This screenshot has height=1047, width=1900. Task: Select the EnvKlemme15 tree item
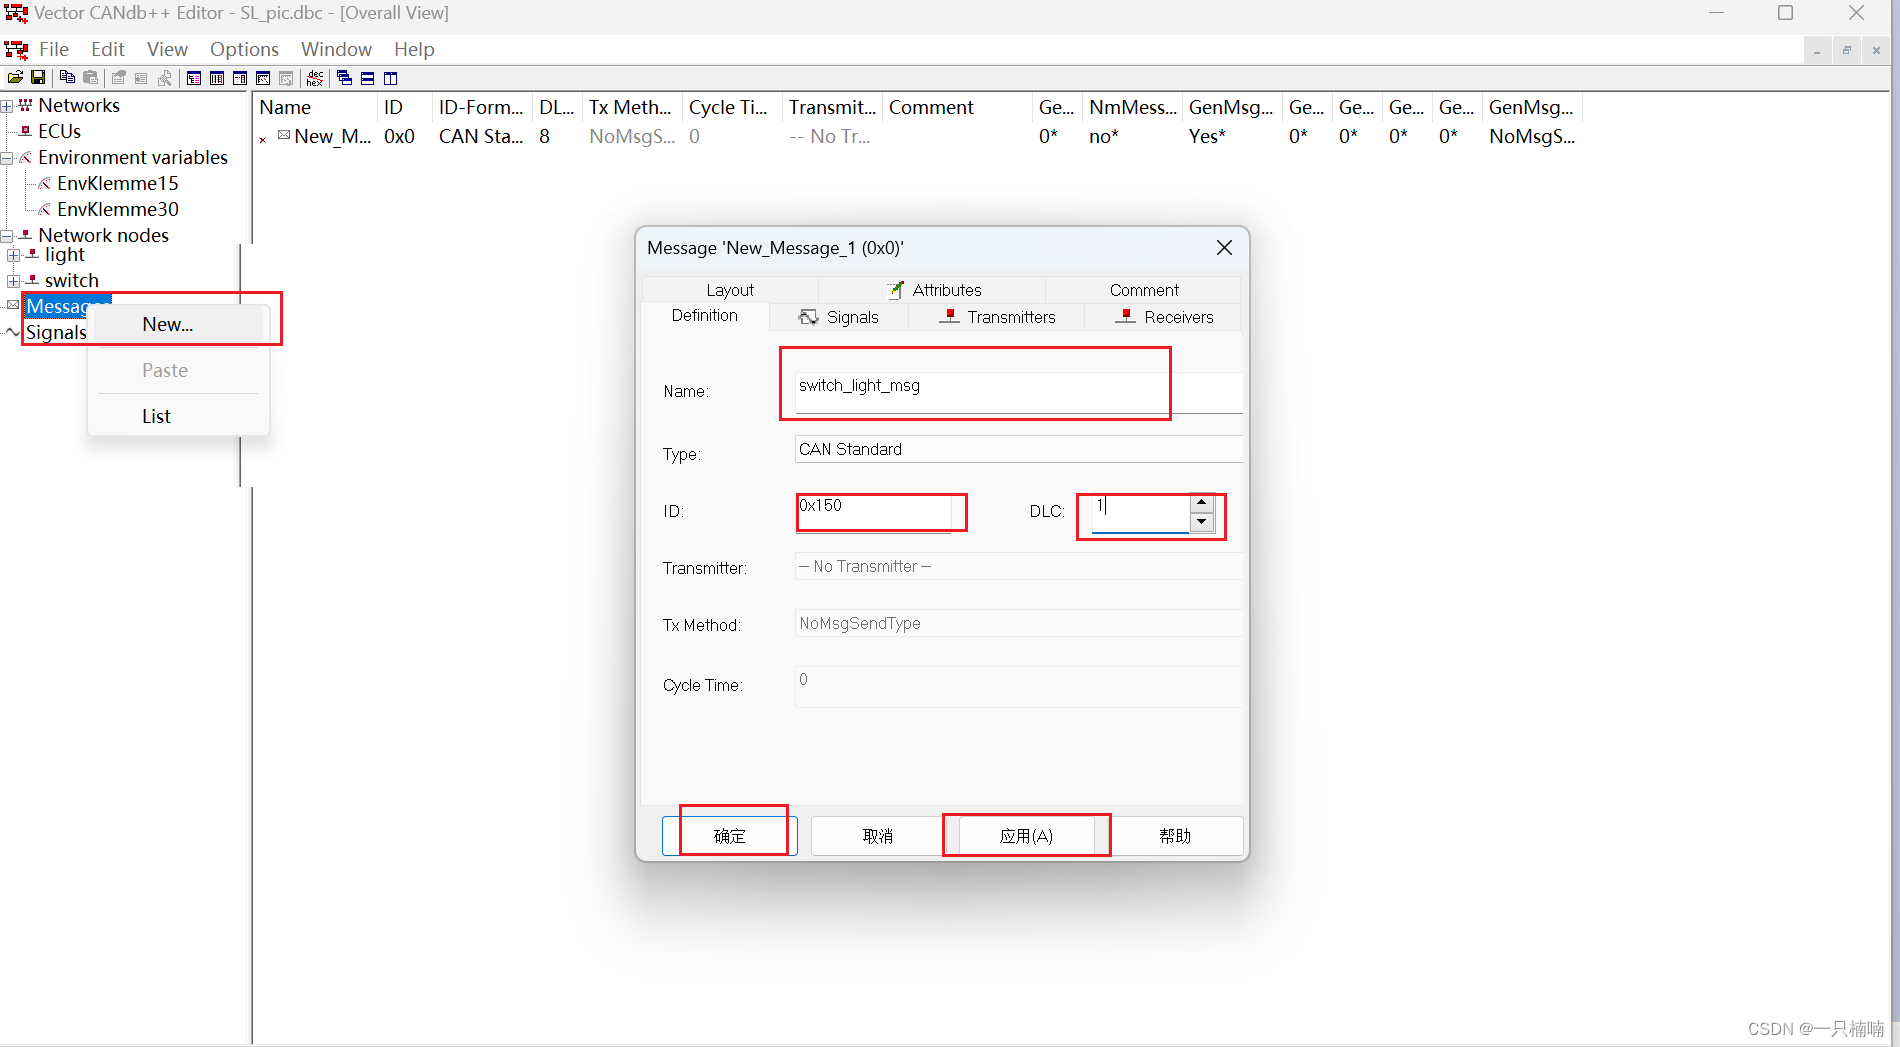[x=118, y=183]
